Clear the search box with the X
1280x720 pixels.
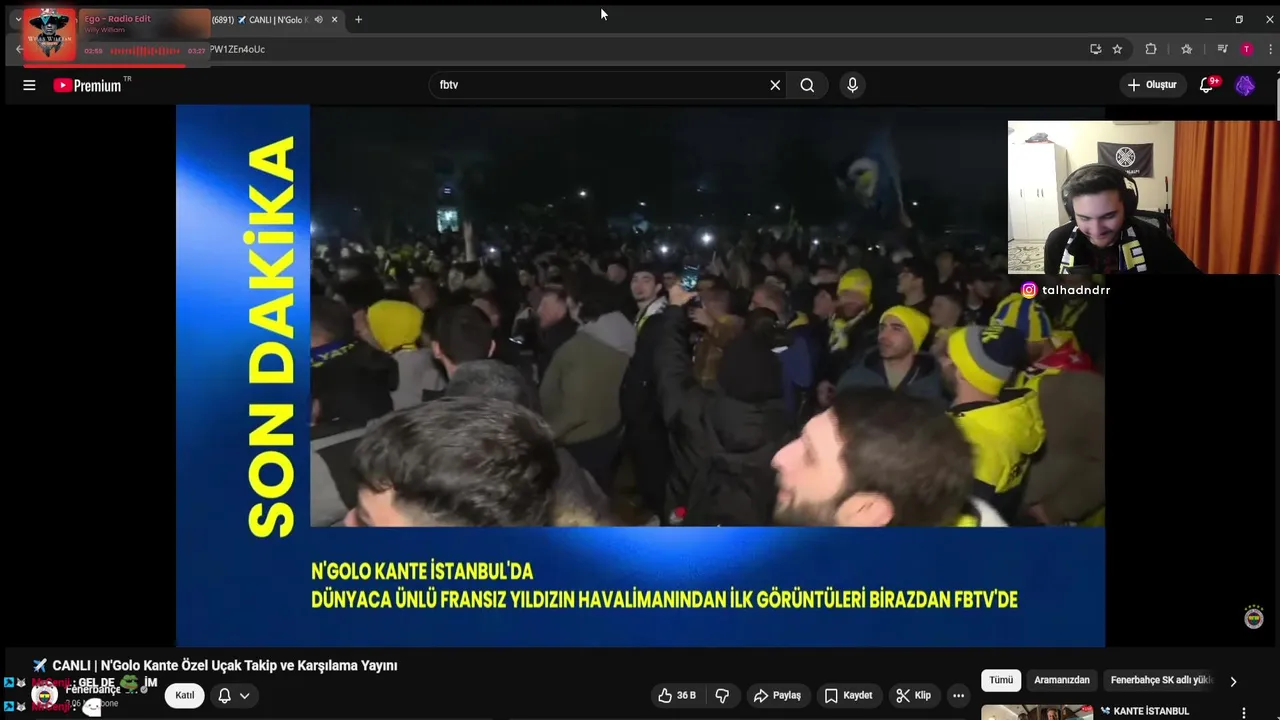775,85
